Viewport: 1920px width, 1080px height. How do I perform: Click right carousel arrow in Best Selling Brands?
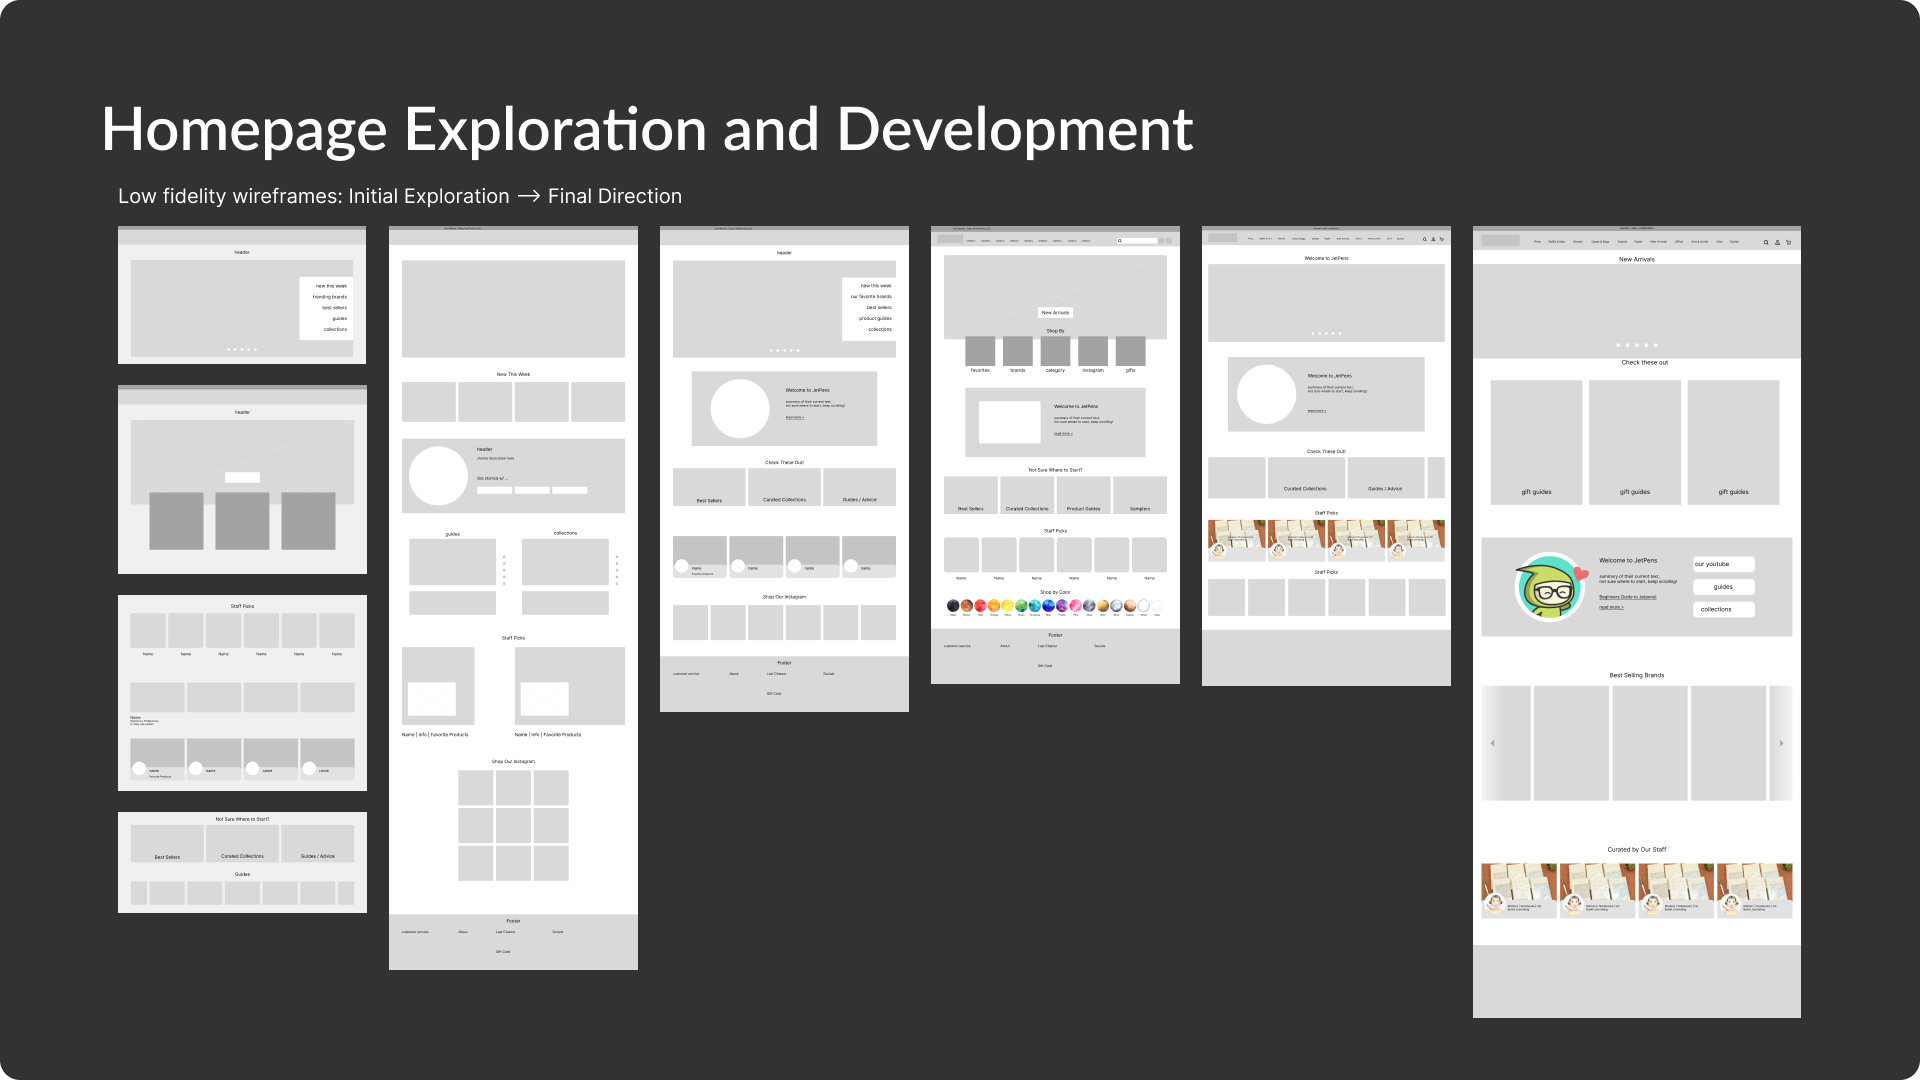pos(1781,743)
